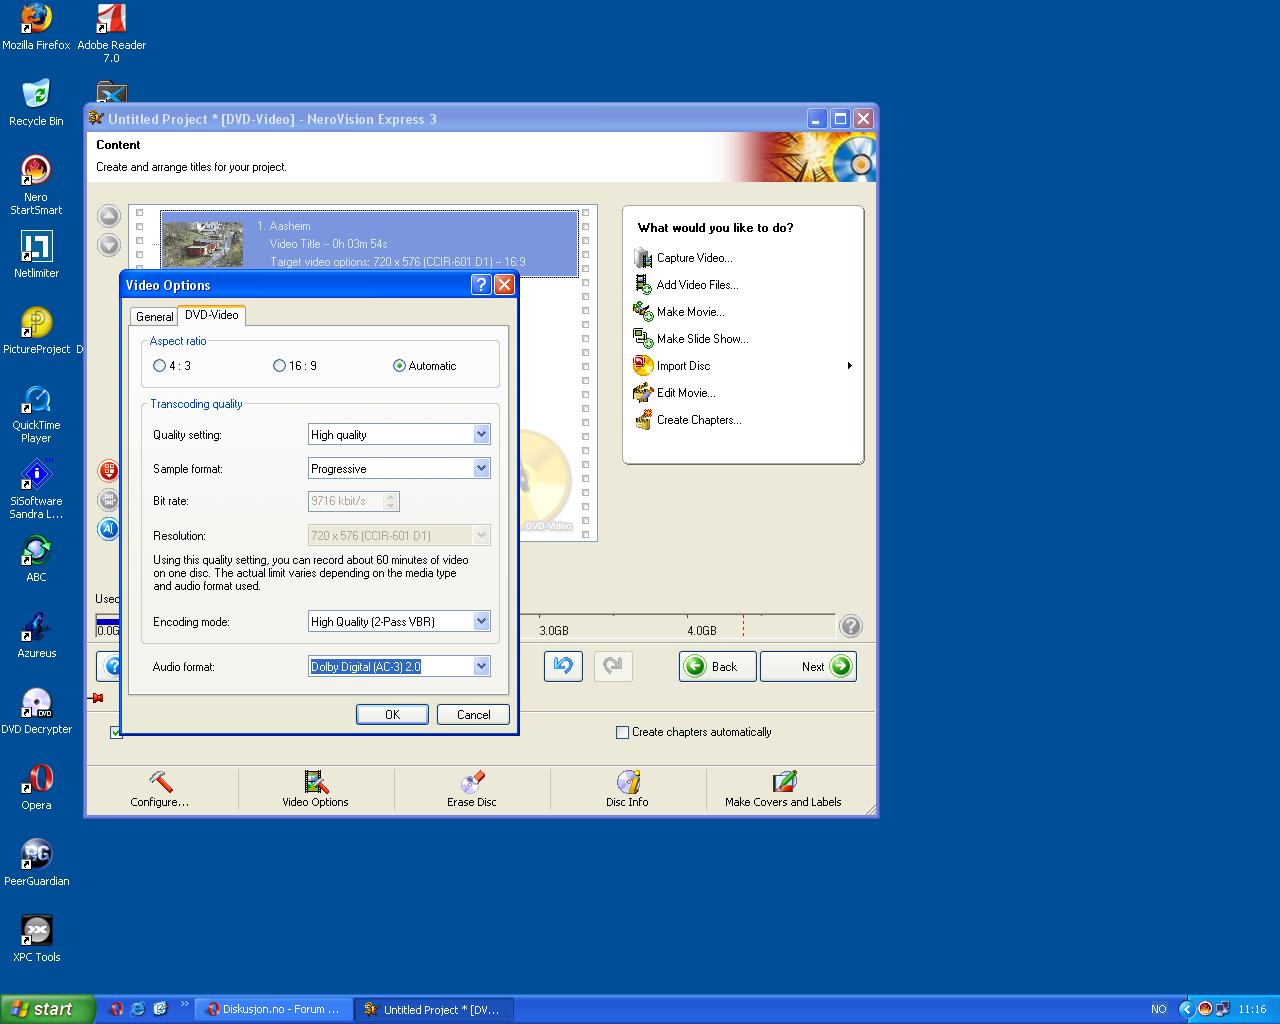The width and height of the screenshot is (1280, 1024).
Task: Close the Video Options dialog
Action: point(505,285)
